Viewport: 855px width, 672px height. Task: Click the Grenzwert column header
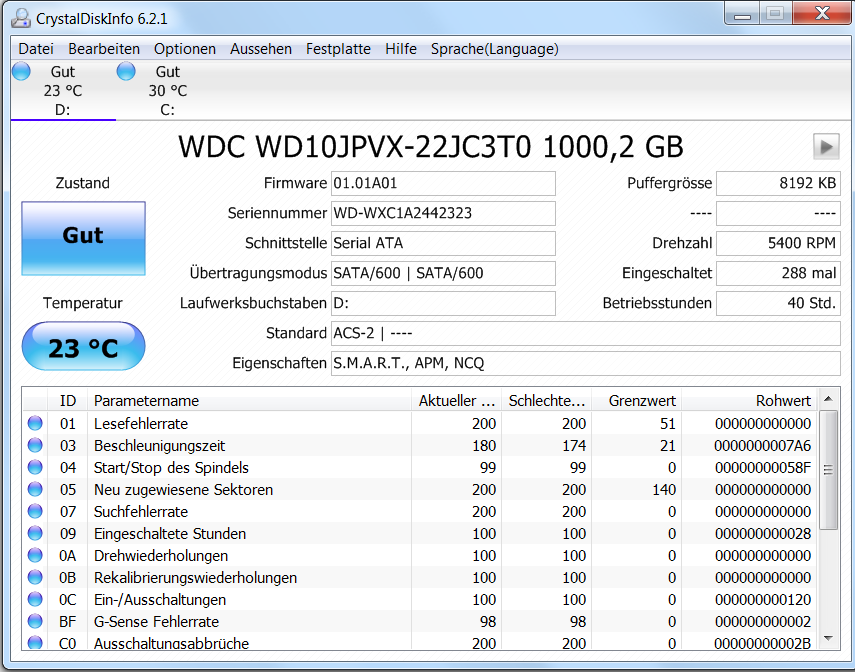[x=636, y=401]
